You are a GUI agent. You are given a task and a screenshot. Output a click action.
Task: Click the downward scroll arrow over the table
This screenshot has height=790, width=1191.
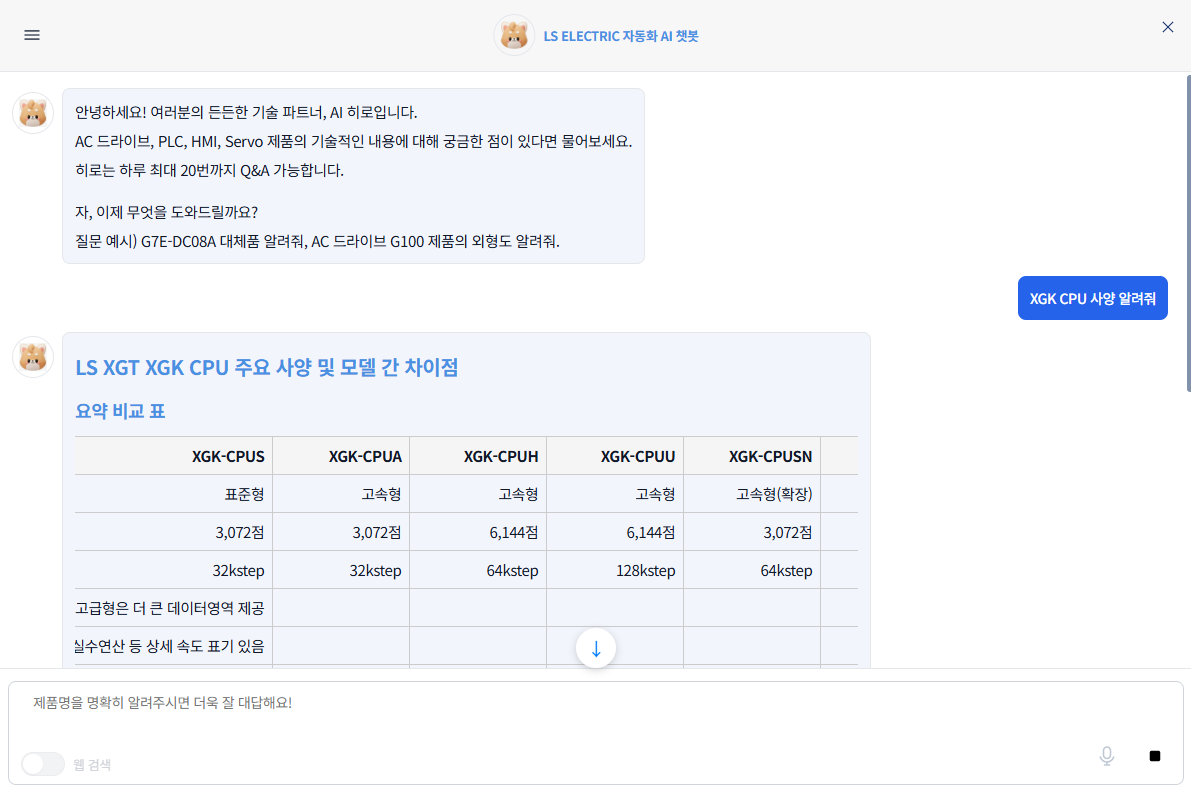pyautogui.click(x=596, y=648)
